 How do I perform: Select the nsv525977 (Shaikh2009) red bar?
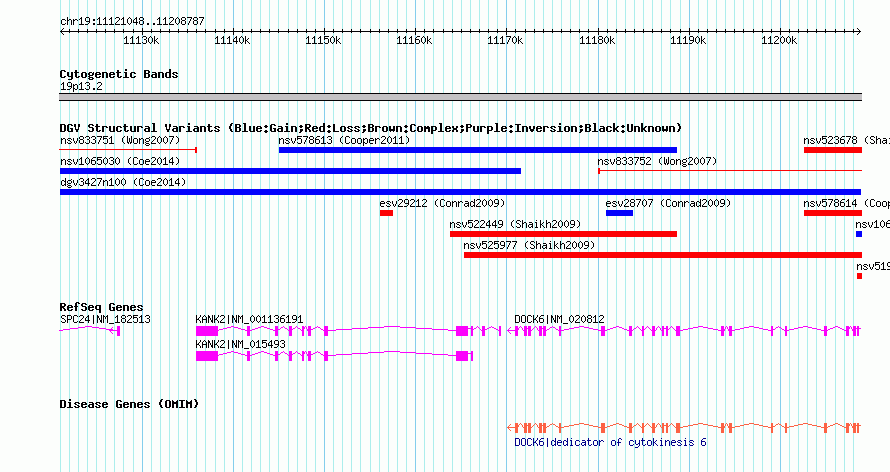(x=662, y=255)
